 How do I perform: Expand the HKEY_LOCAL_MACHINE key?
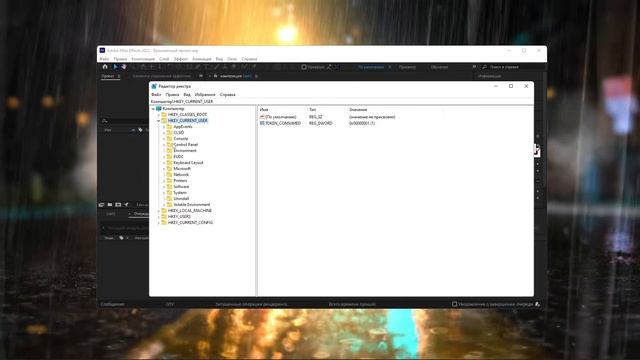[x=158, y=211]
